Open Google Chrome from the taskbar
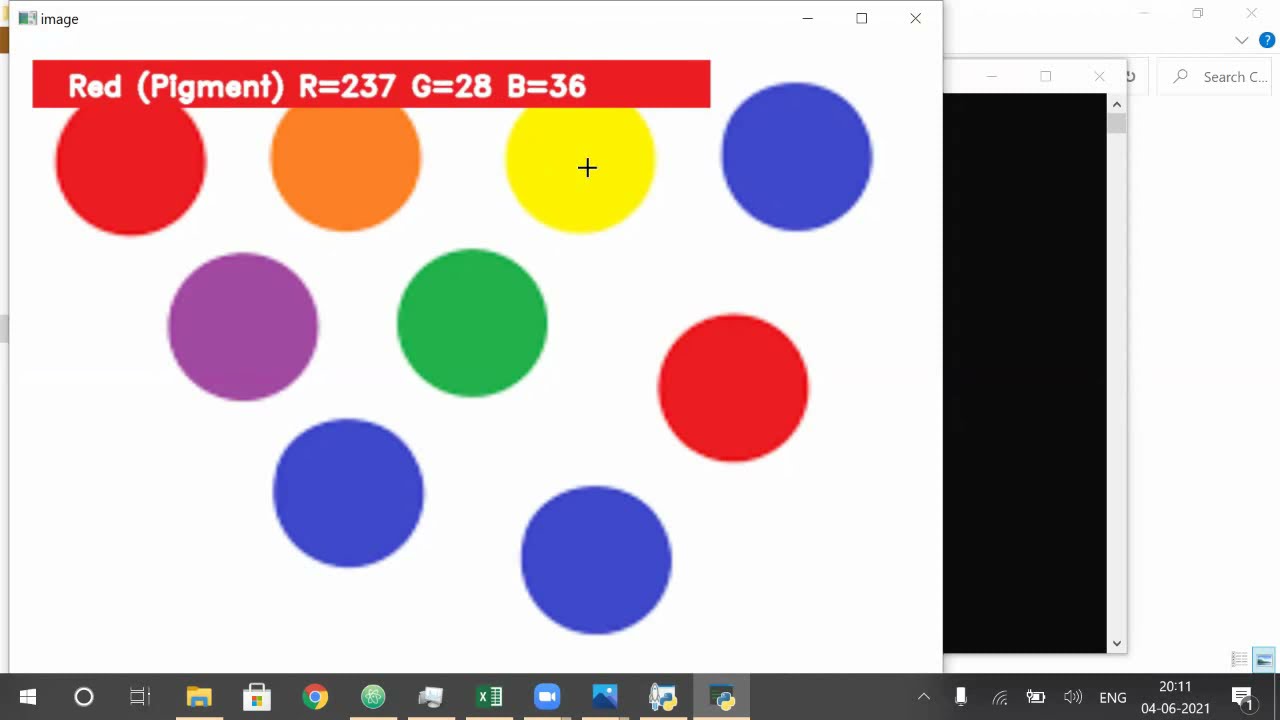This screenshot has width=1280, height=720. [x=315, y=697]
